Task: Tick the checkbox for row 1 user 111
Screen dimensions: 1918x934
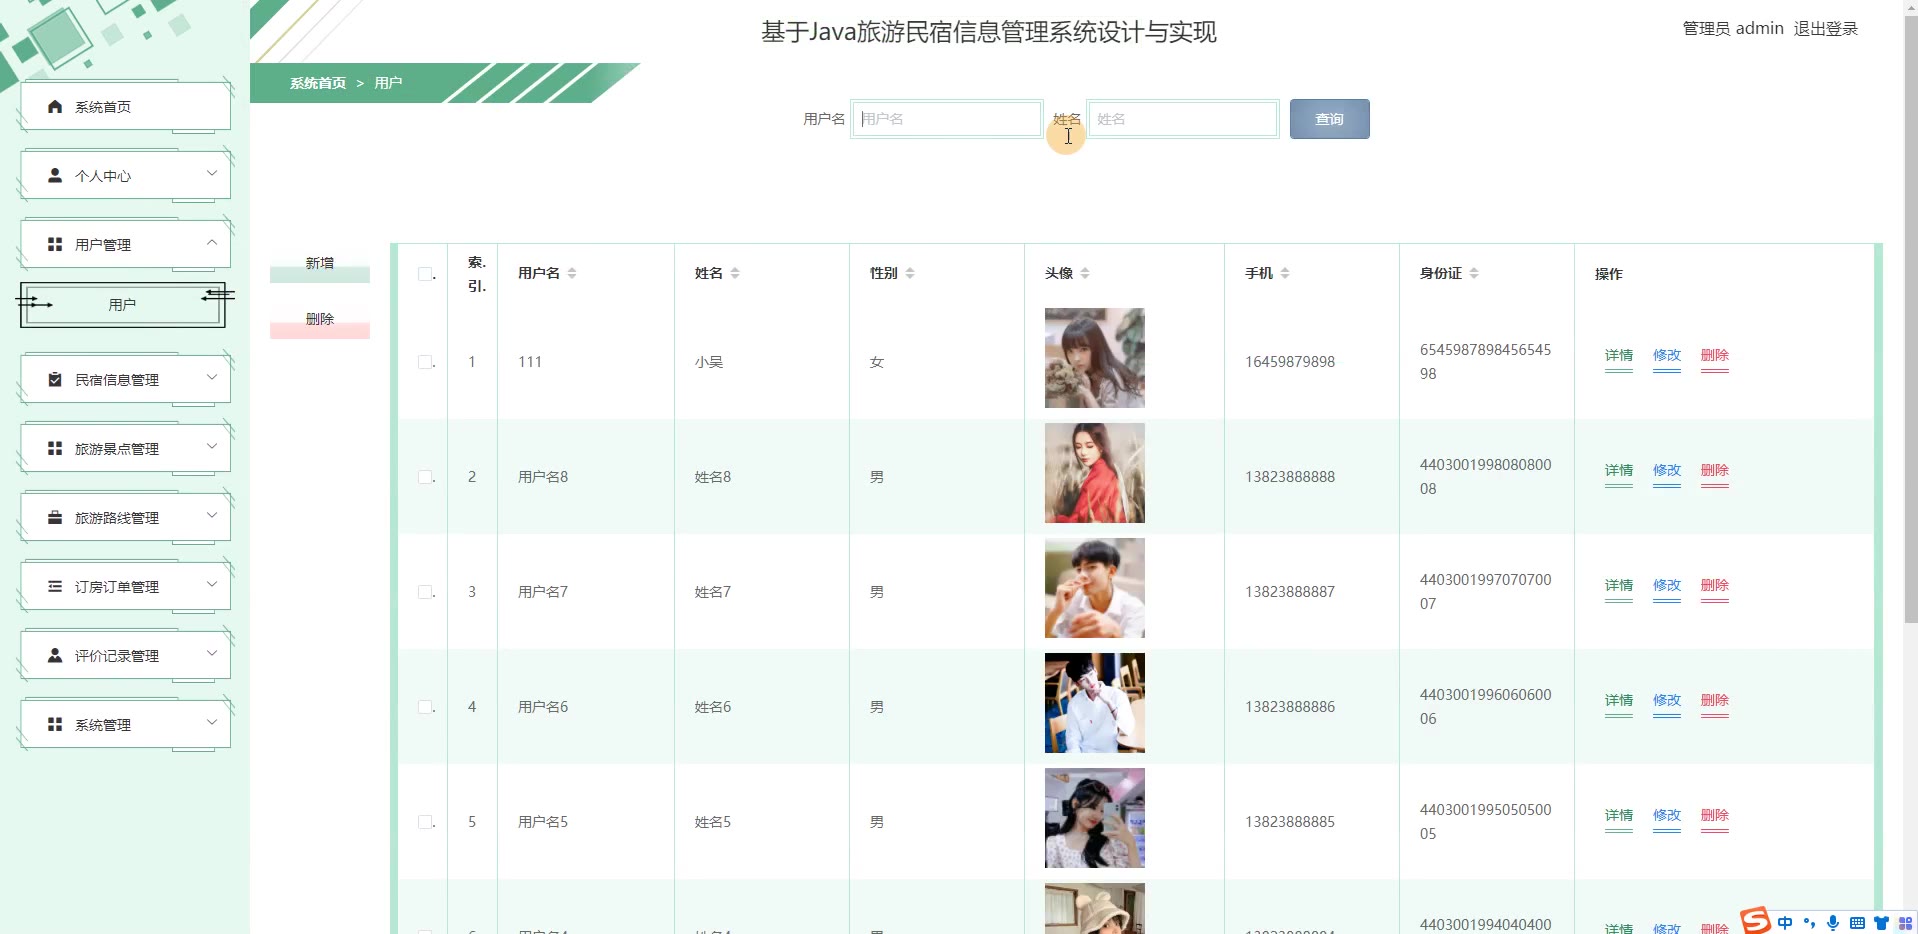Action: [425, 362]
